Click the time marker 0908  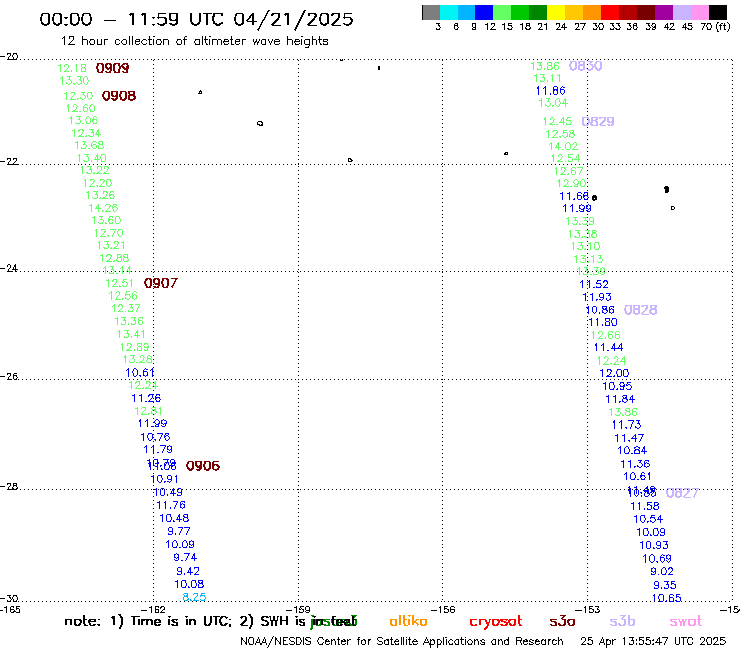119,96
